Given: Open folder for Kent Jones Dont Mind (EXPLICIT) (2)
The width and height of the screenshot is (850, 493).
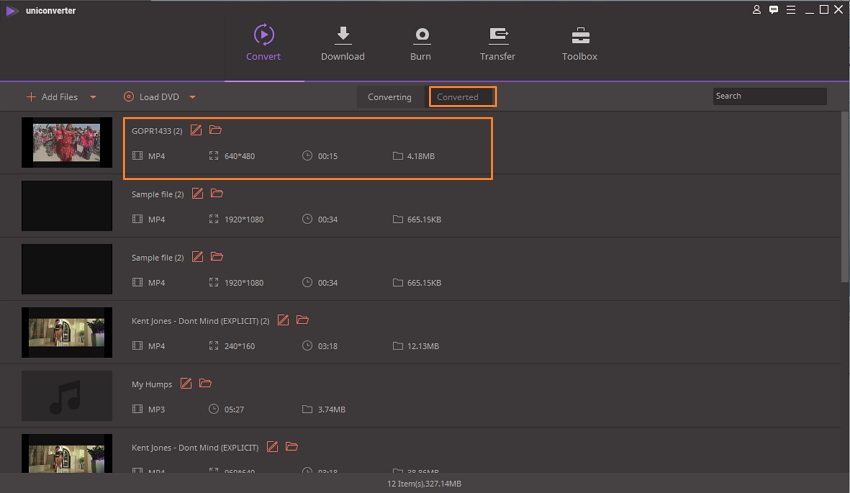Looking at the screenshot, I should (x=302, y=320).
